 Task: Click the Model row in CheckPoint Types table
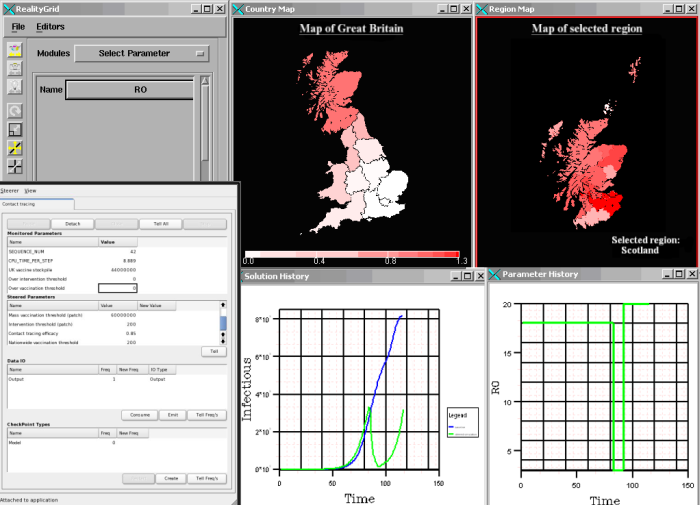[x=78, y=443]
